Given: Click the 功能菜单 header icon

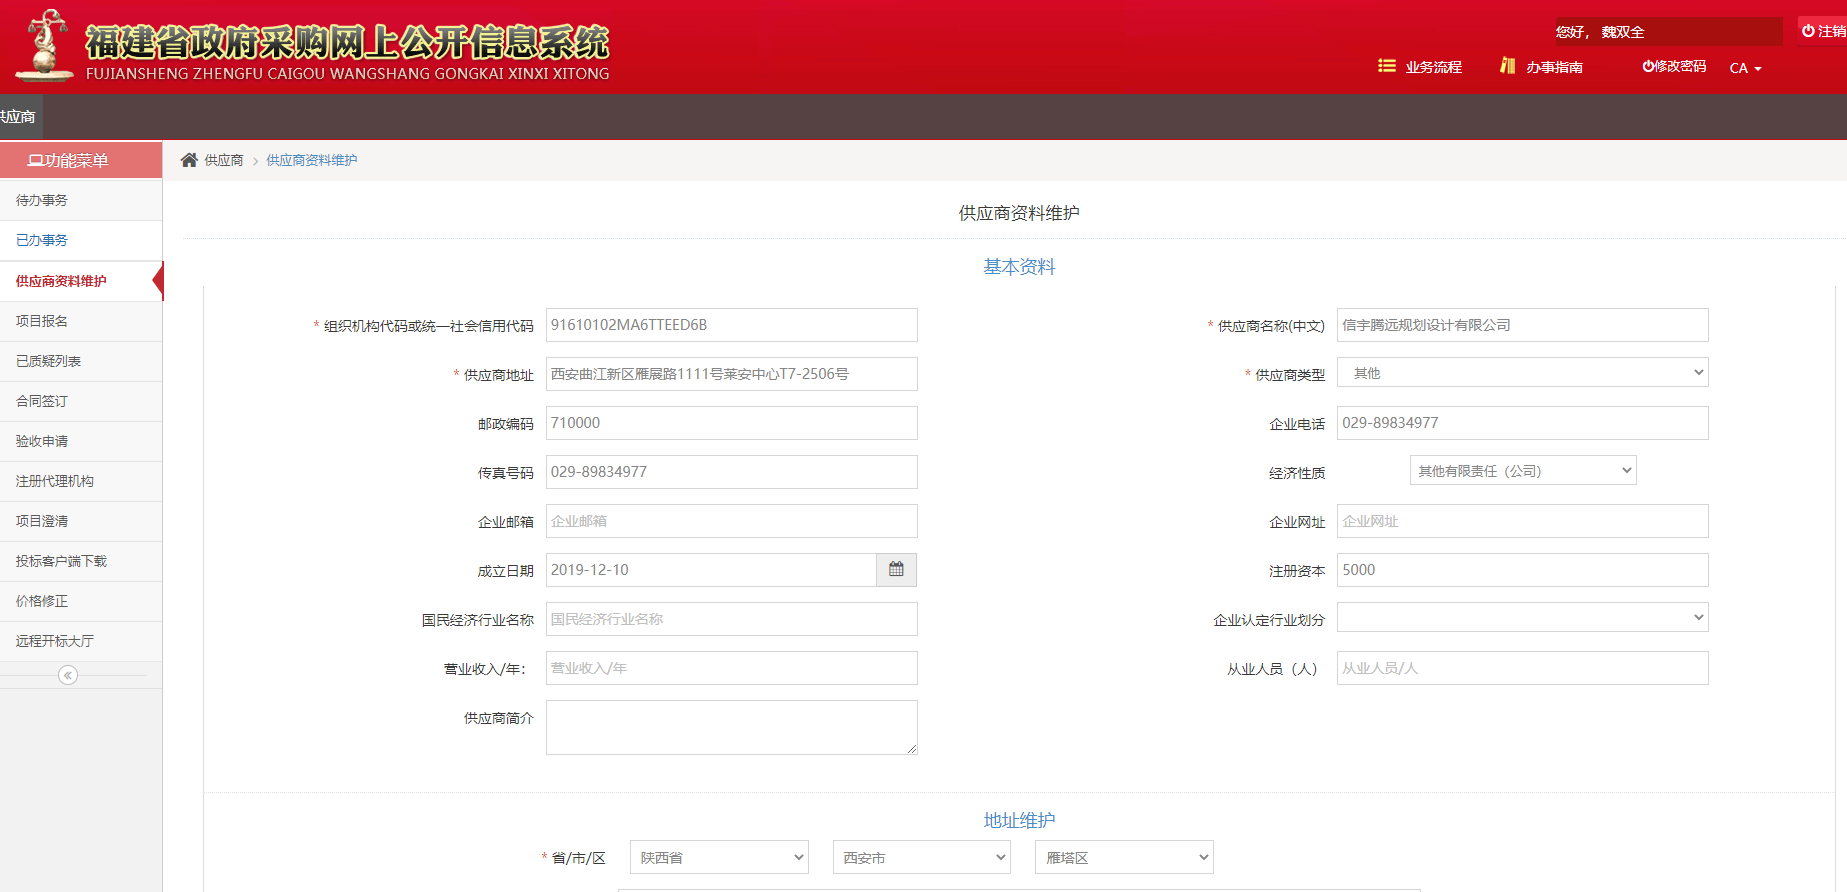Looking at the screenshot, I should click(35, 160).
